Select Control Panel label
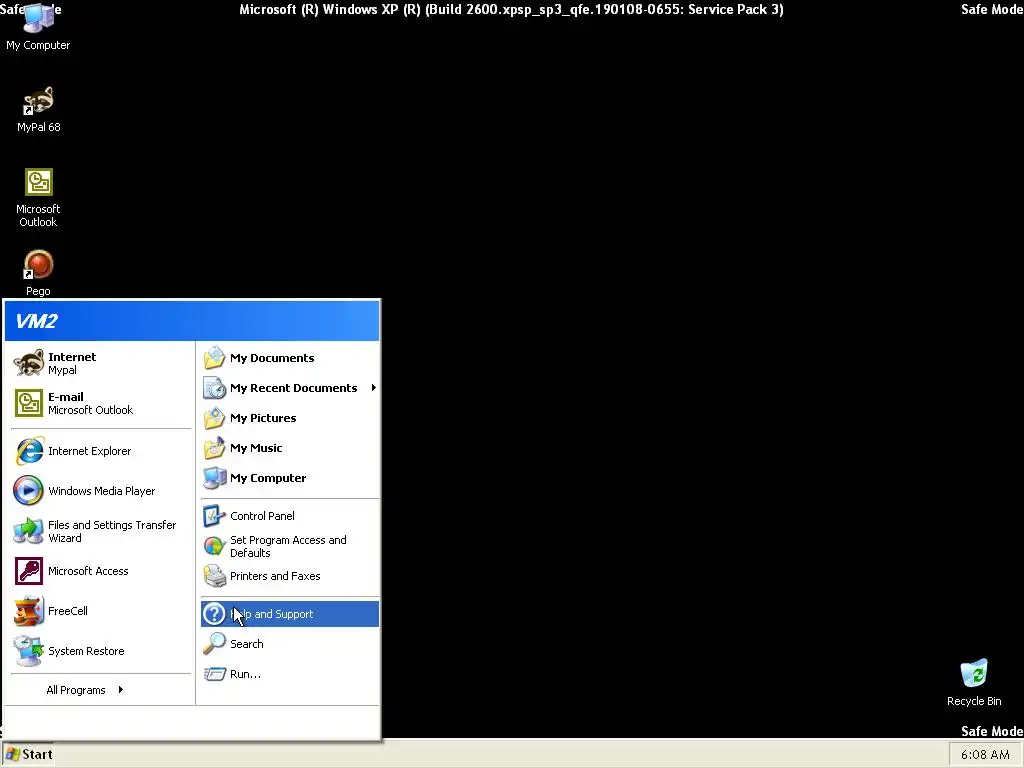The image size is (1024, 768). coord(263,516)
